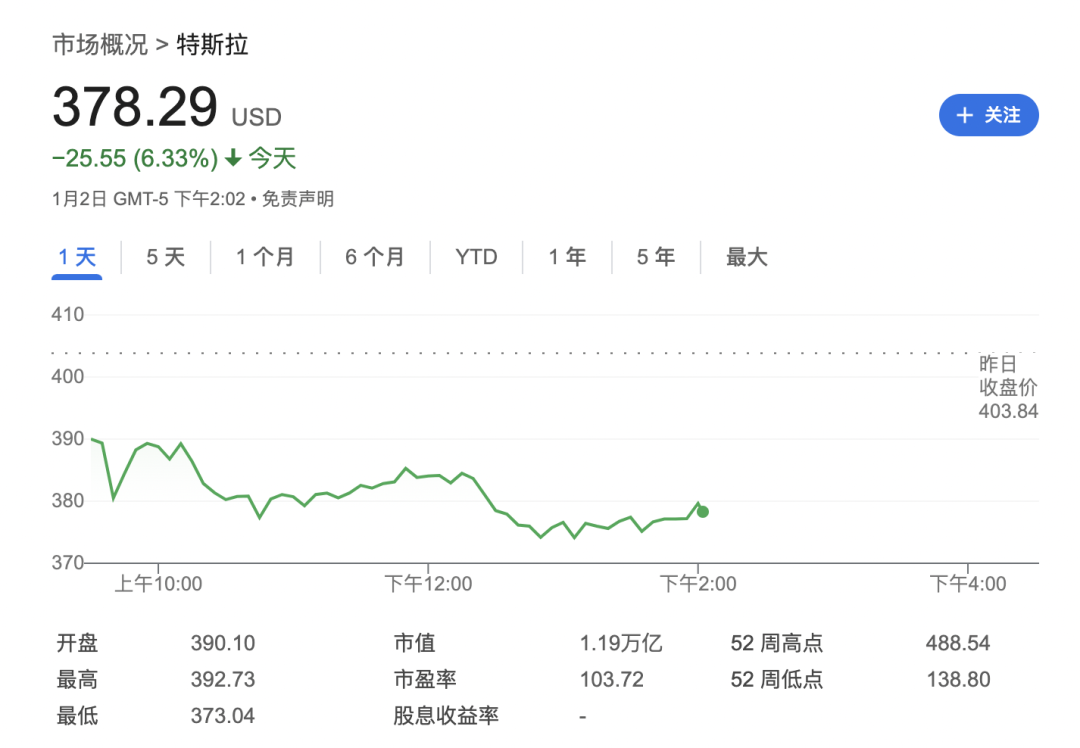The height and width of the screenshot is (748, 1080).
Task: Follow the Tesla stock via 关注
Action: pos(988,116)
